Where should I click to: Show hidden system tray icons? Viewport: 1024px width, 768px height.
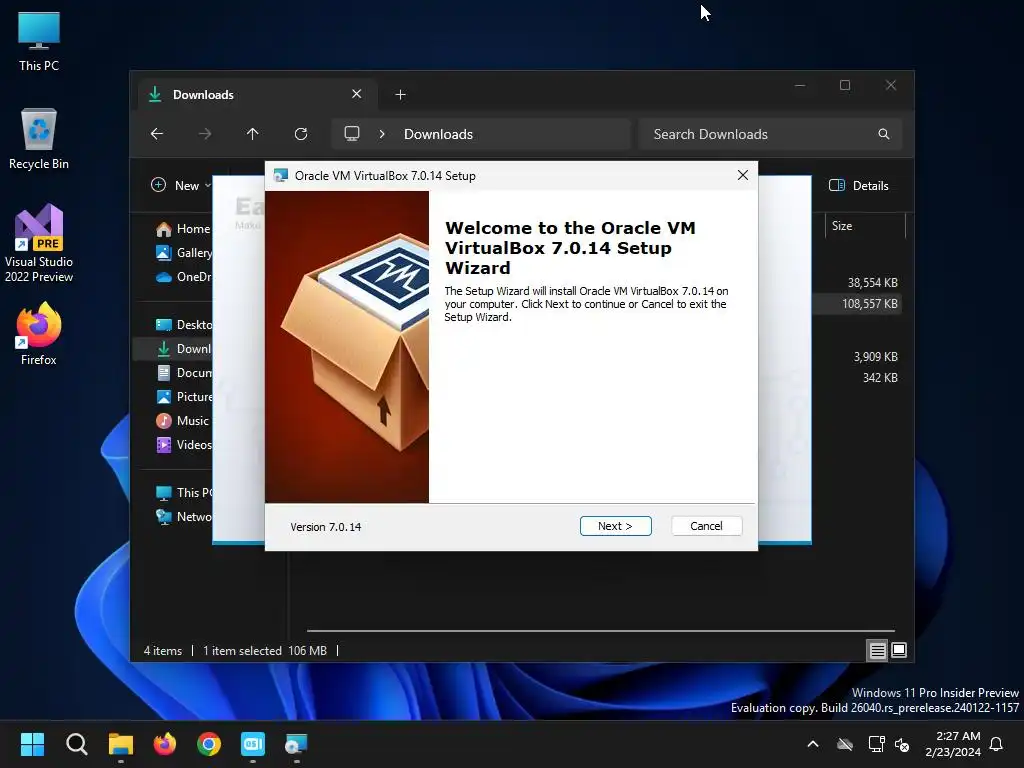813,744
